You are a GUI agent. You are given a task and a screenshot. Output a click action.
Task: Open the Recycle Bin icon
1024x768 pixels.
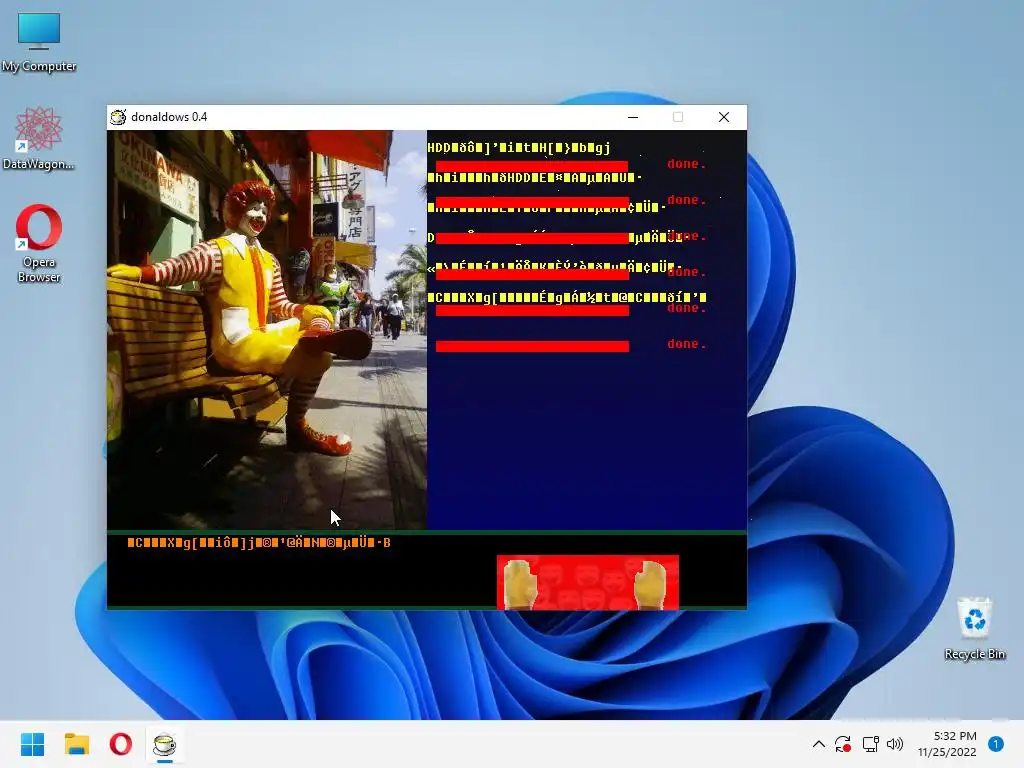coord(974,628)
